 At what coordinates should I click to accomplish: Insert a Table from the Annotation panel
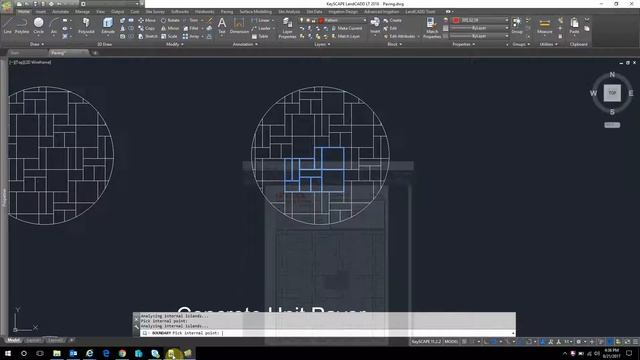(260, 36)
